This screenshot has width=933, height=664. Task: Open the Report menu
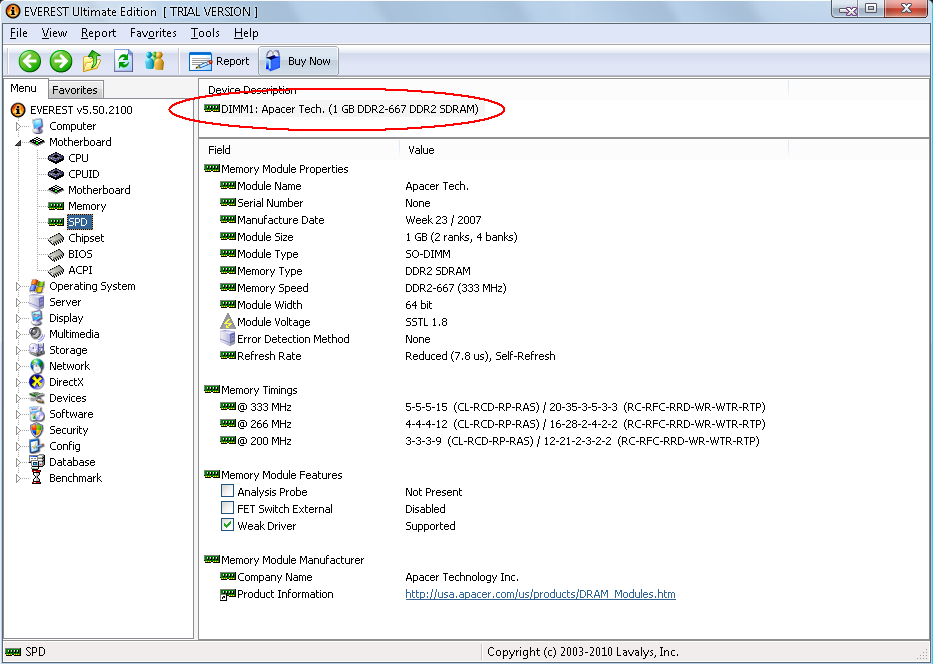[98, 33]
